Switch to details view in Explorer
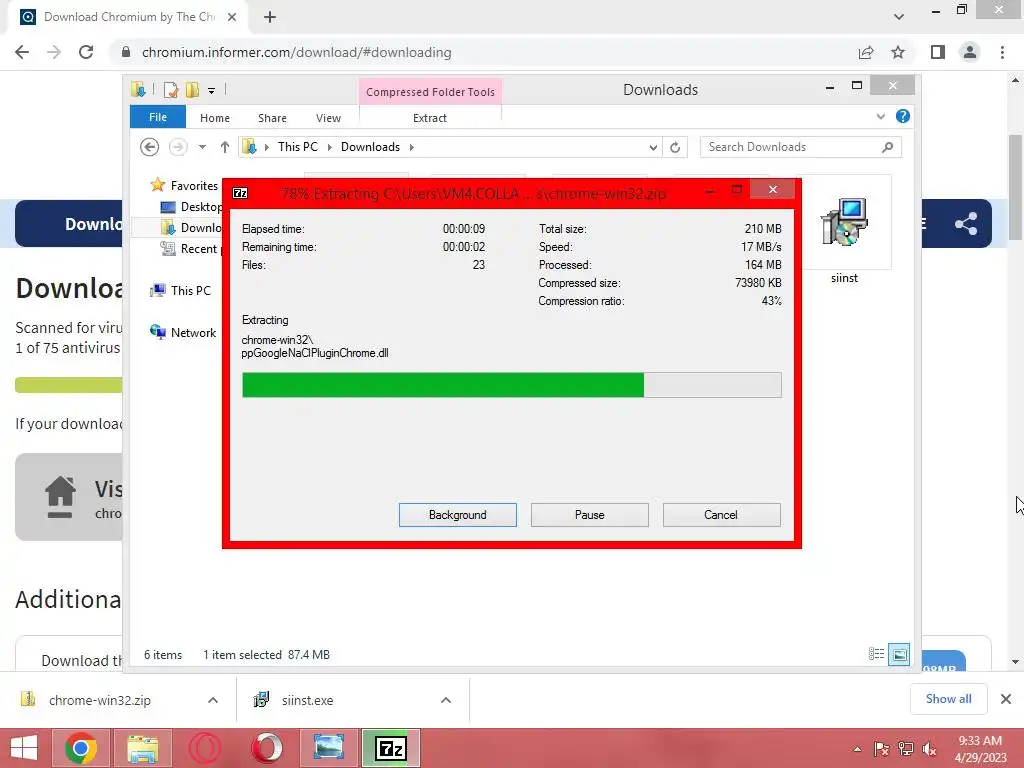 pos(876,654)
